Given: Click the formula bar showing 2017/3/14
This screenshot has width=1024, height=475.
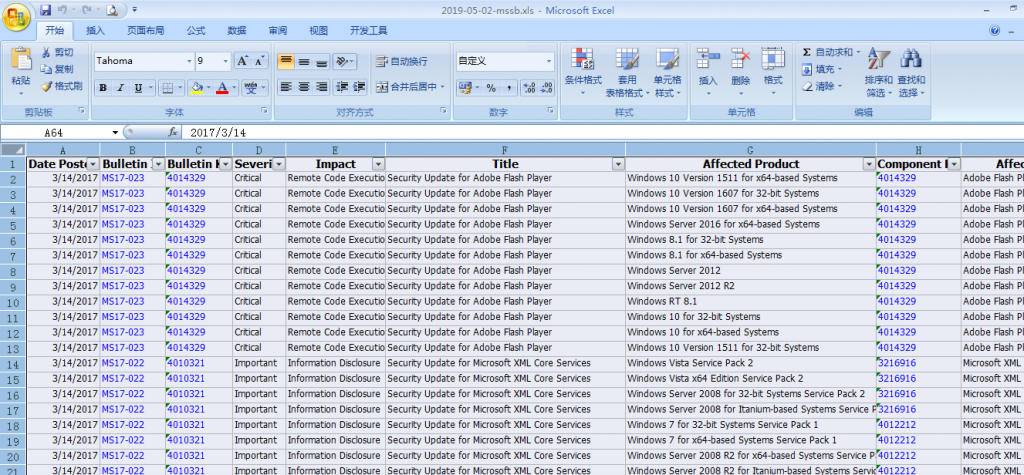Looking at the screenshot, I should point(601,133).
